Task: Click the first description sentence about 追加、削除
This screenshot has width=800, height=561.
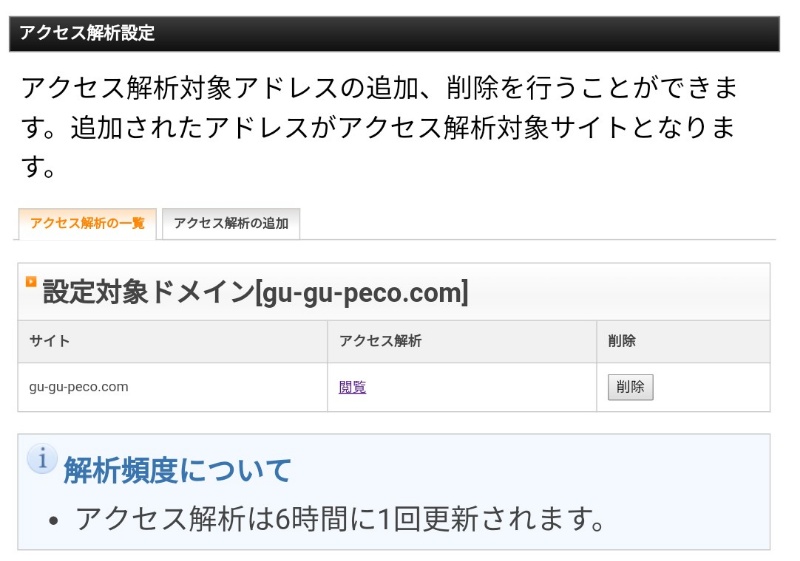Action: pyautogui.click(x=380, y=88)
